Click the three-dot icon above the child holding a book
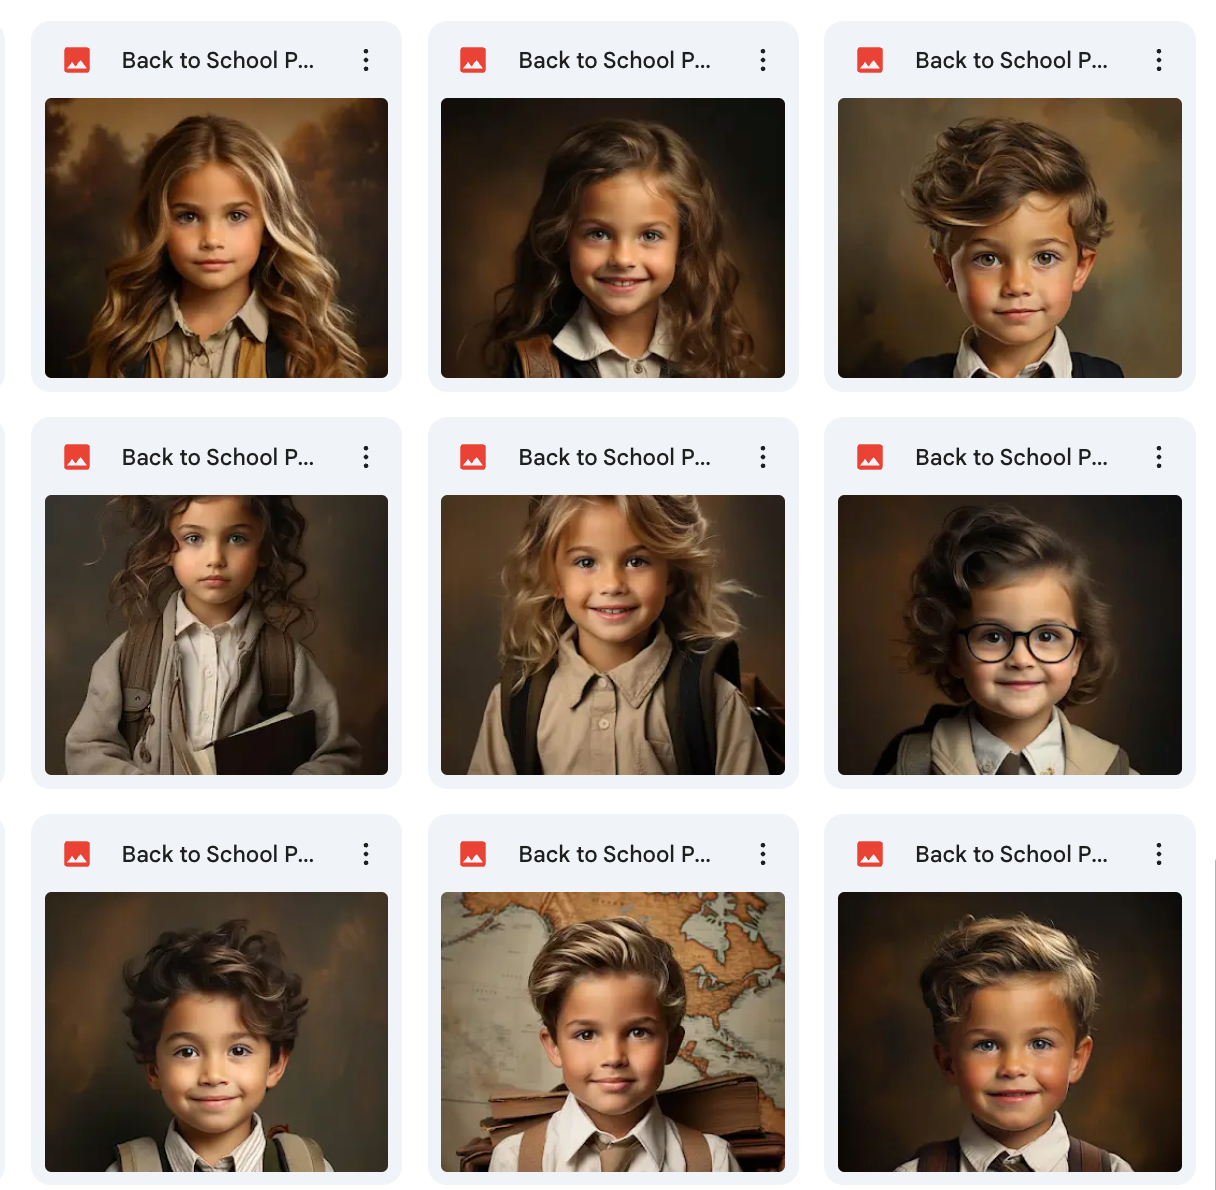This screenshot has width=1216, height=1190. (366, 457)
